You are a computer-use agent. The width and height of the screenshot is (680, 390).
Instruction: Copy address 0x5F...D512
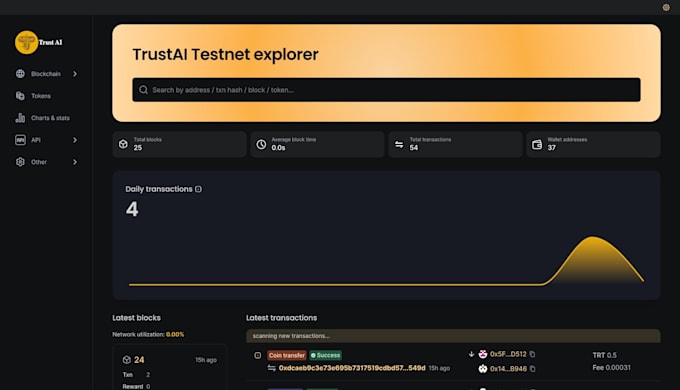click(x=532, y=354)
